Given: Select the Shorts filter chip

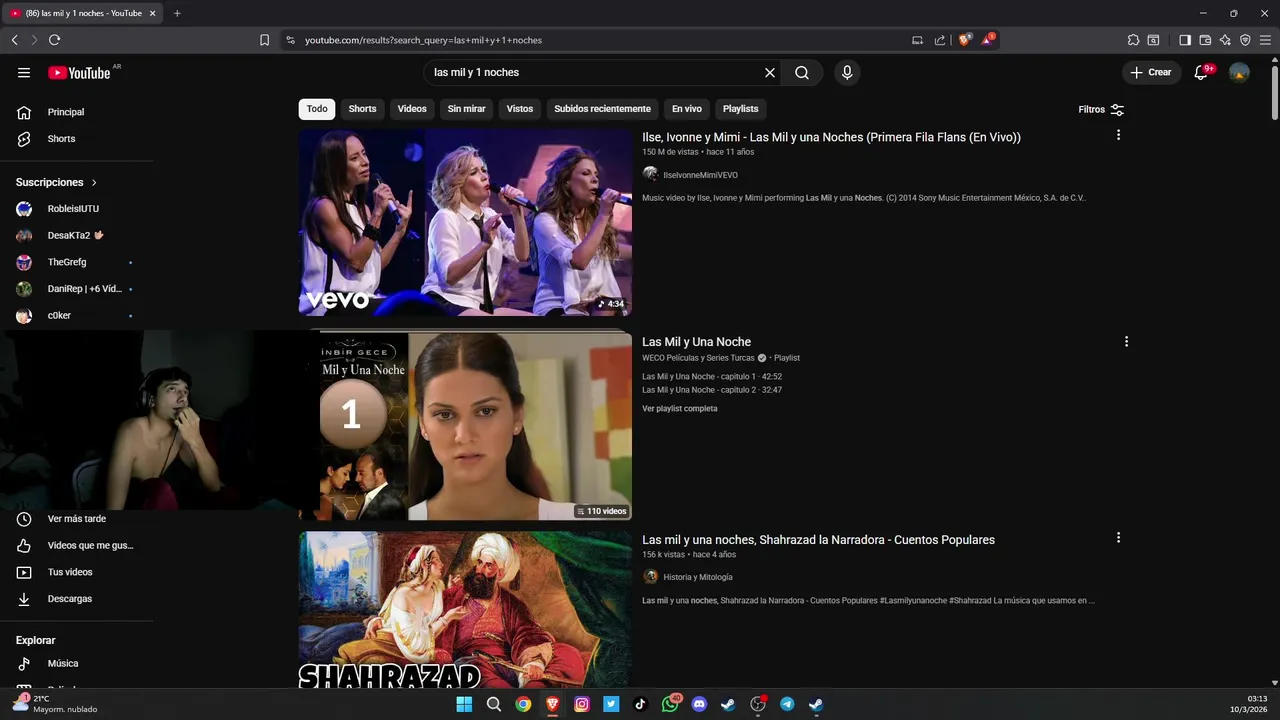Looking at the screenshot, I should click(362, 108).
